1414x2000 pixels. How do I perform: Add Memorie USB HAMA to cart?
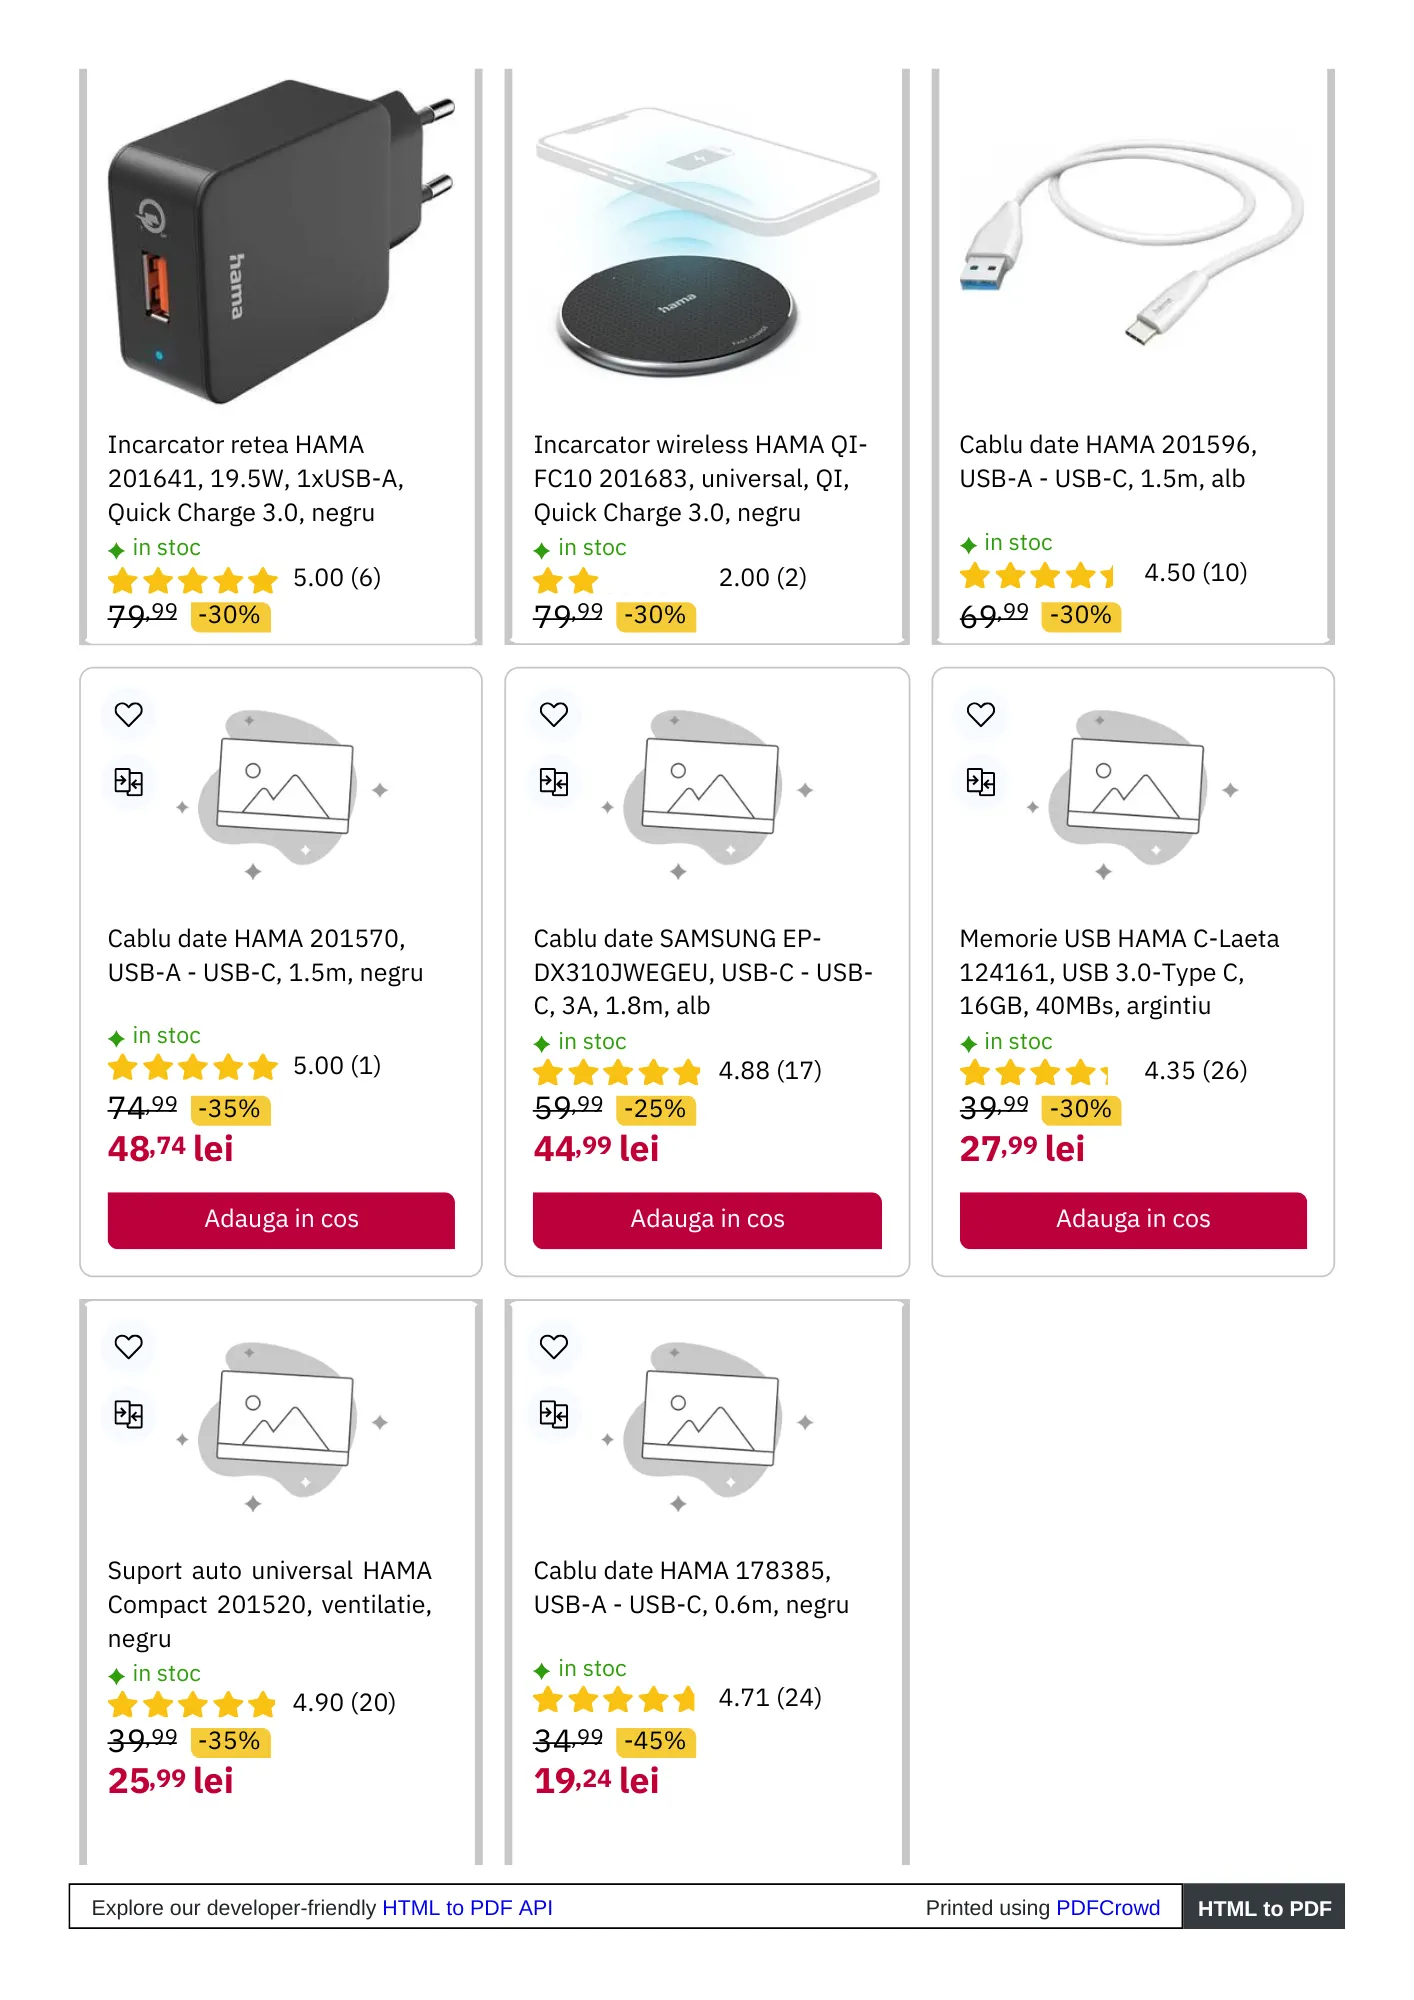pos(1133,1219)
